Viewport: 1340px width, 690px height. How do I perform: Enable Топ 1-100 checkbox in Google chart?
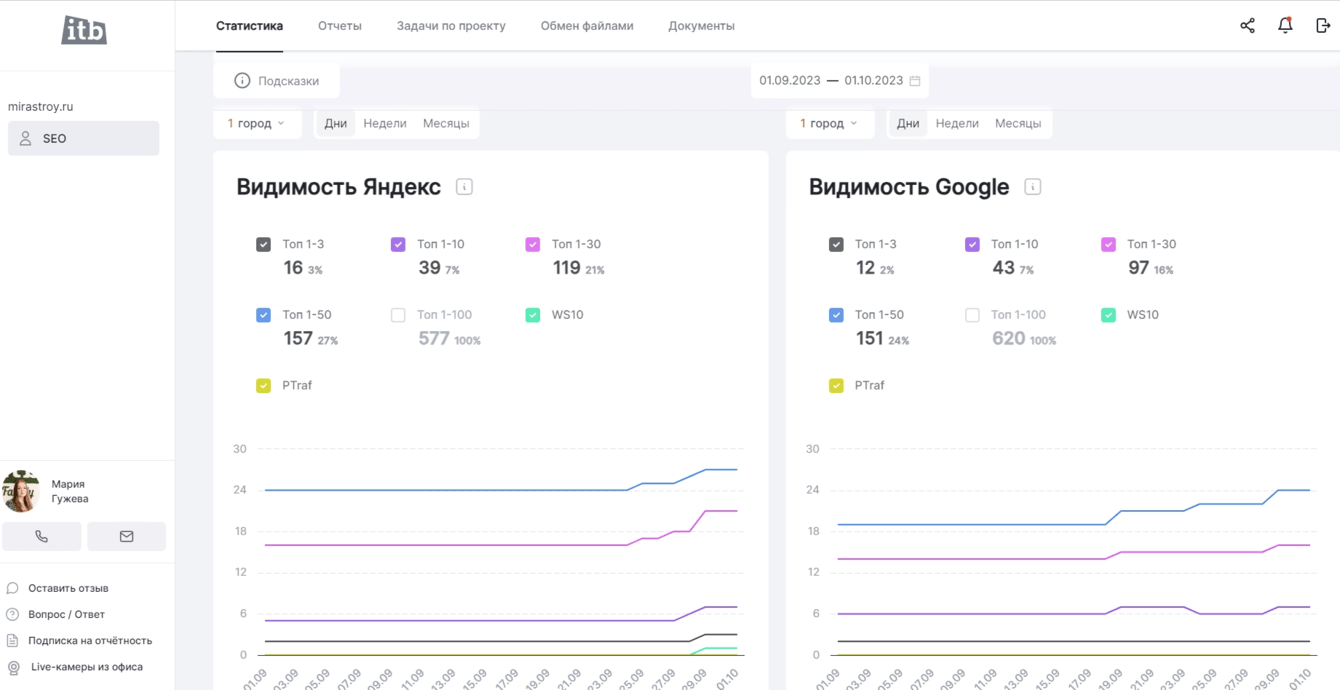(x=972, y=315)
